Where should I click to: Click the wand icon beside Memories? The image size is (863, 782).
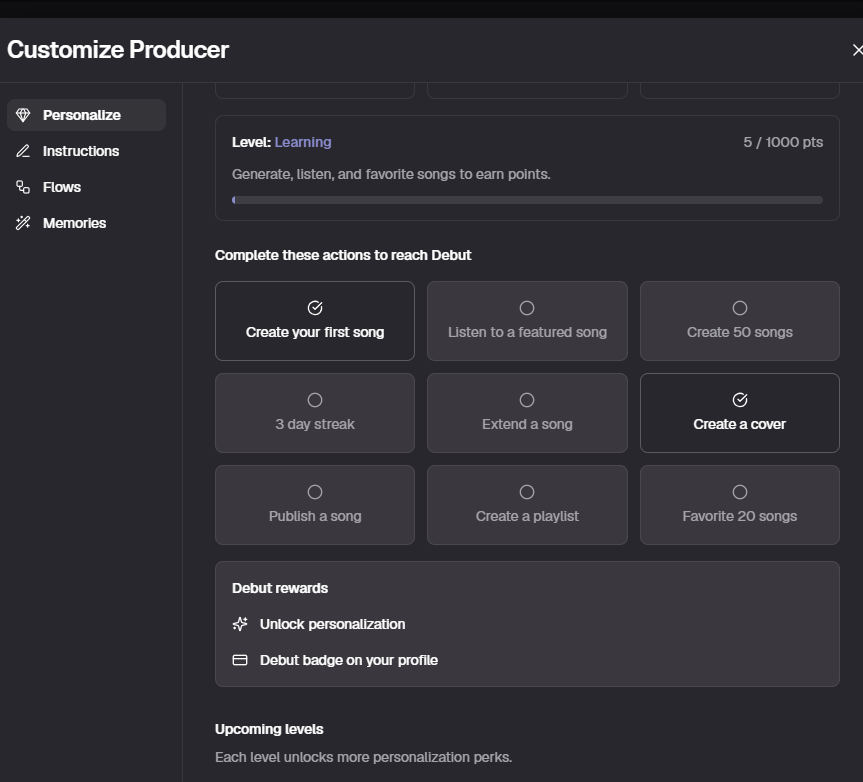[x=23, y=222]
